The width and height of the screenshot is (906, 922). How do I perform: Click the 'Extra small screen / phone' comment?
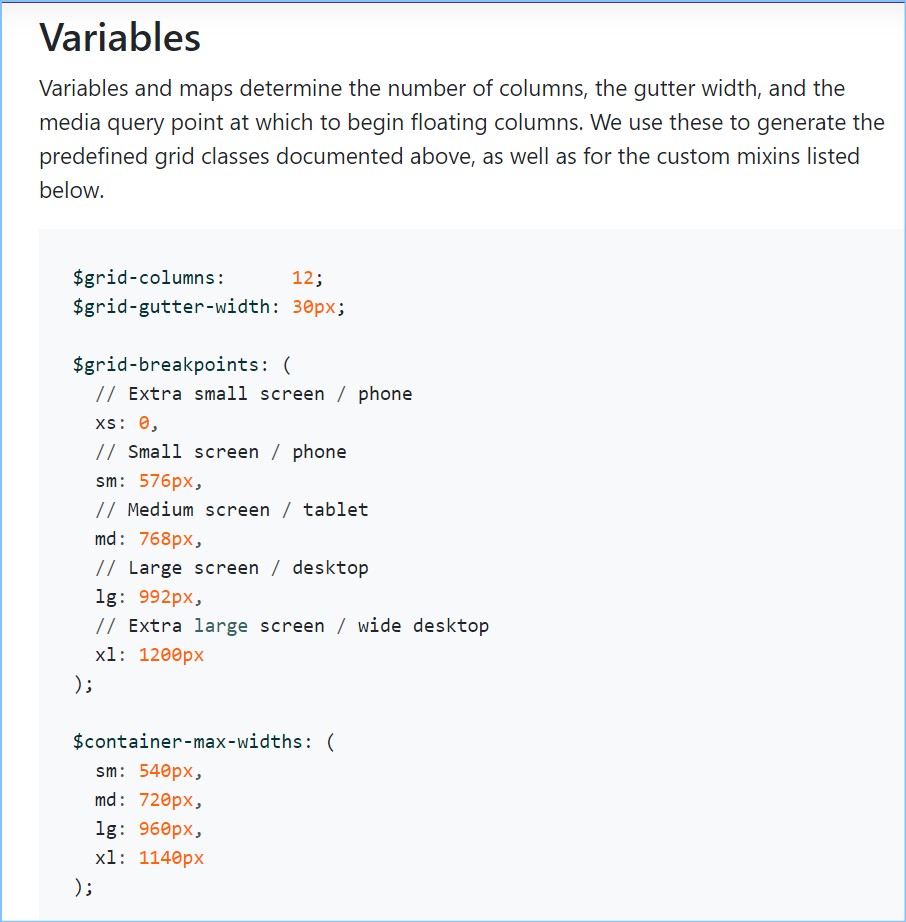coord(253,394)
